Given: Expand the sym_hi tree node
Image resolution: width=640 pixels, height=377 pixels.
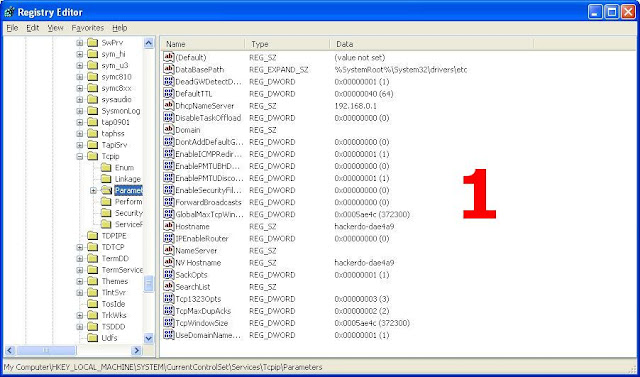Looking at the screenshot, I should 80,54.
